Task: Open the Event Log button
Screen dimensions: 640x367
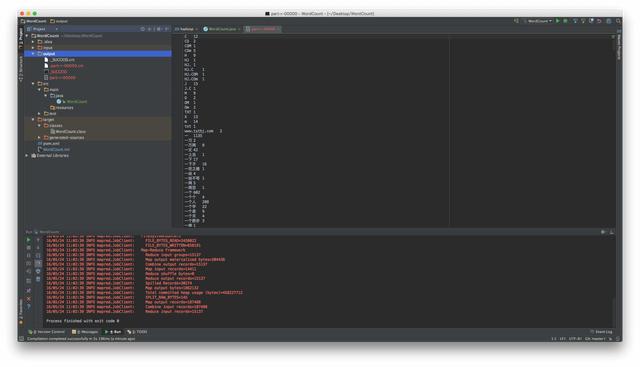Action: point(601,332)
